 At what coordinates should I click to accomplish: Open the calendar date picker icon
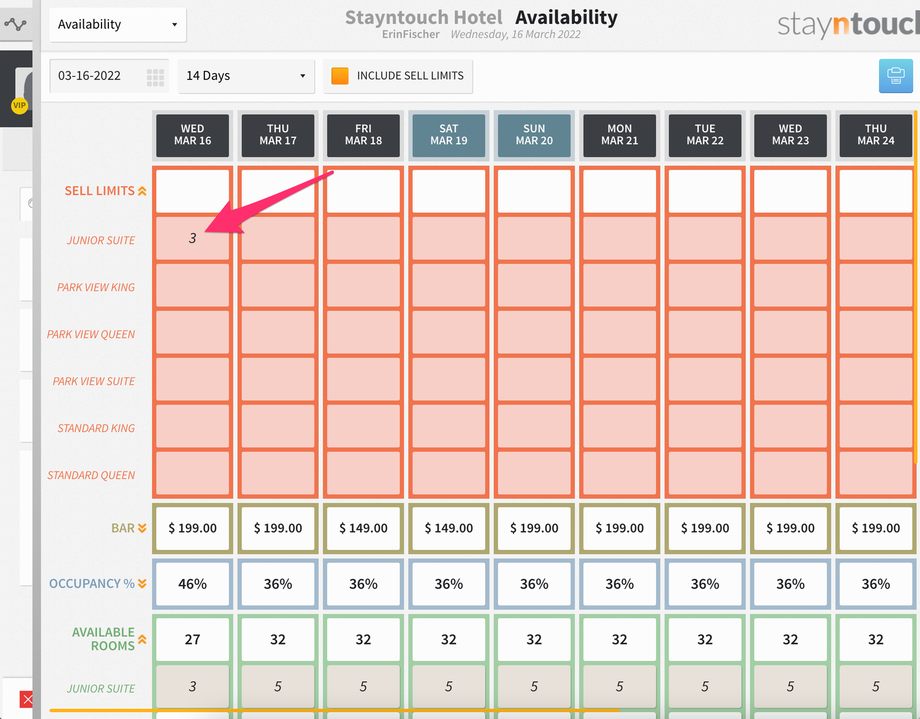coord(155,77)
